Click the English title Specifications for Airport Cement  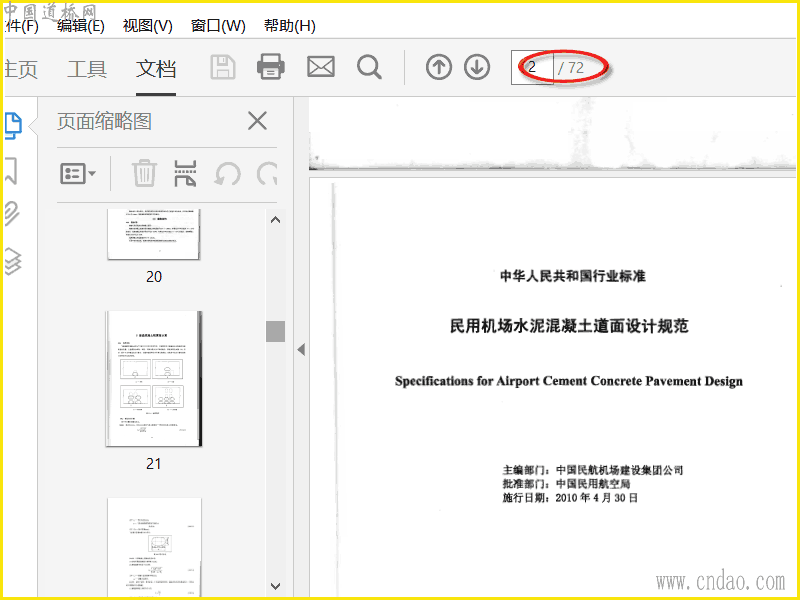pyautogui.click(x=569, y=381)
